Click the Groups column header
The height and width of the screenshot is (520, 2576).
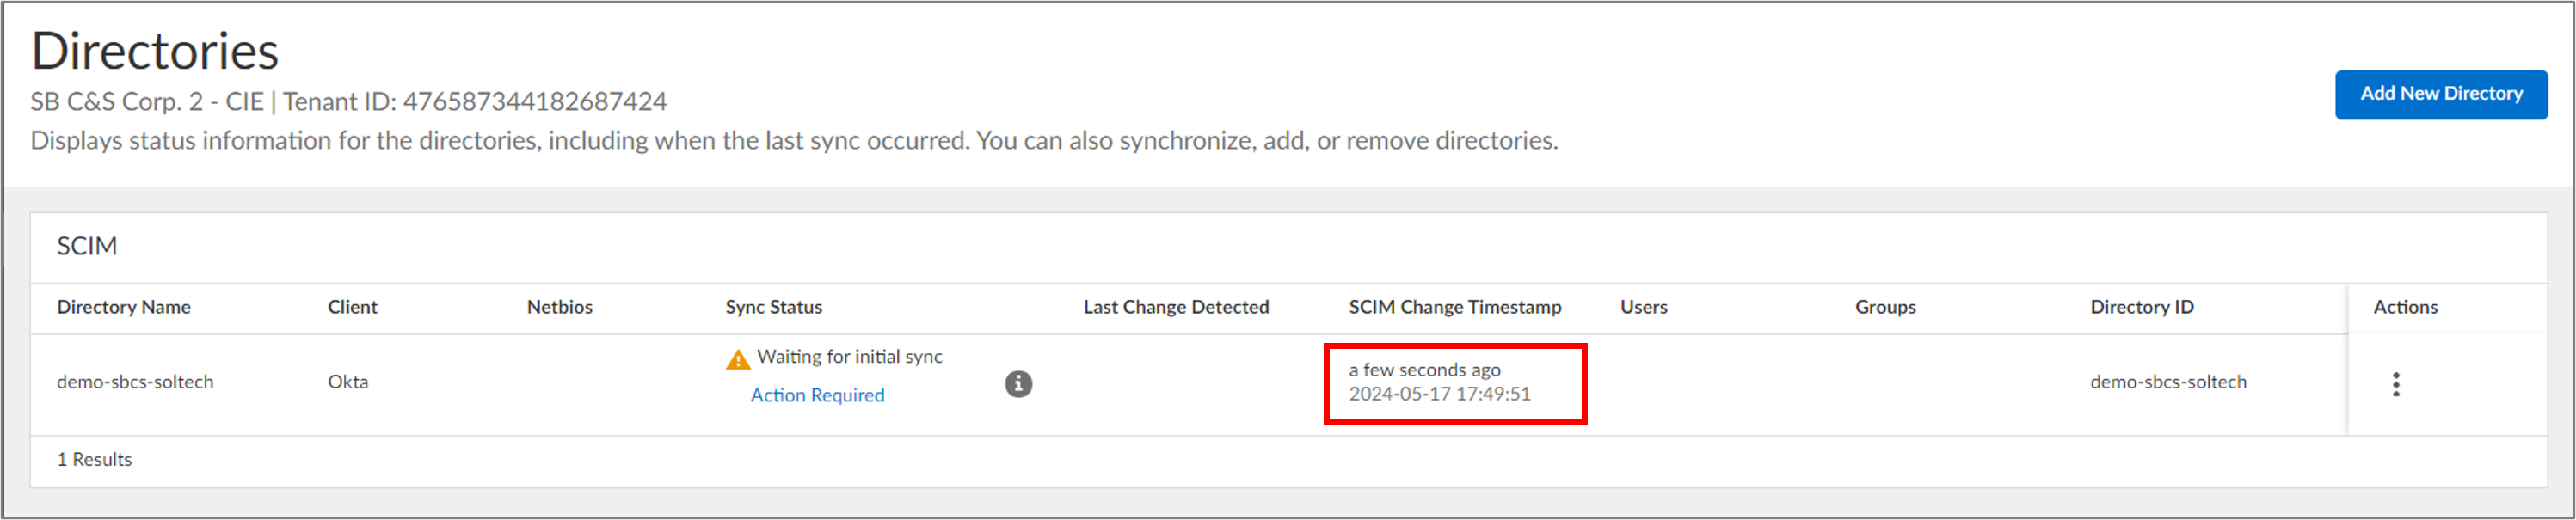click(x=1885, y=307)
